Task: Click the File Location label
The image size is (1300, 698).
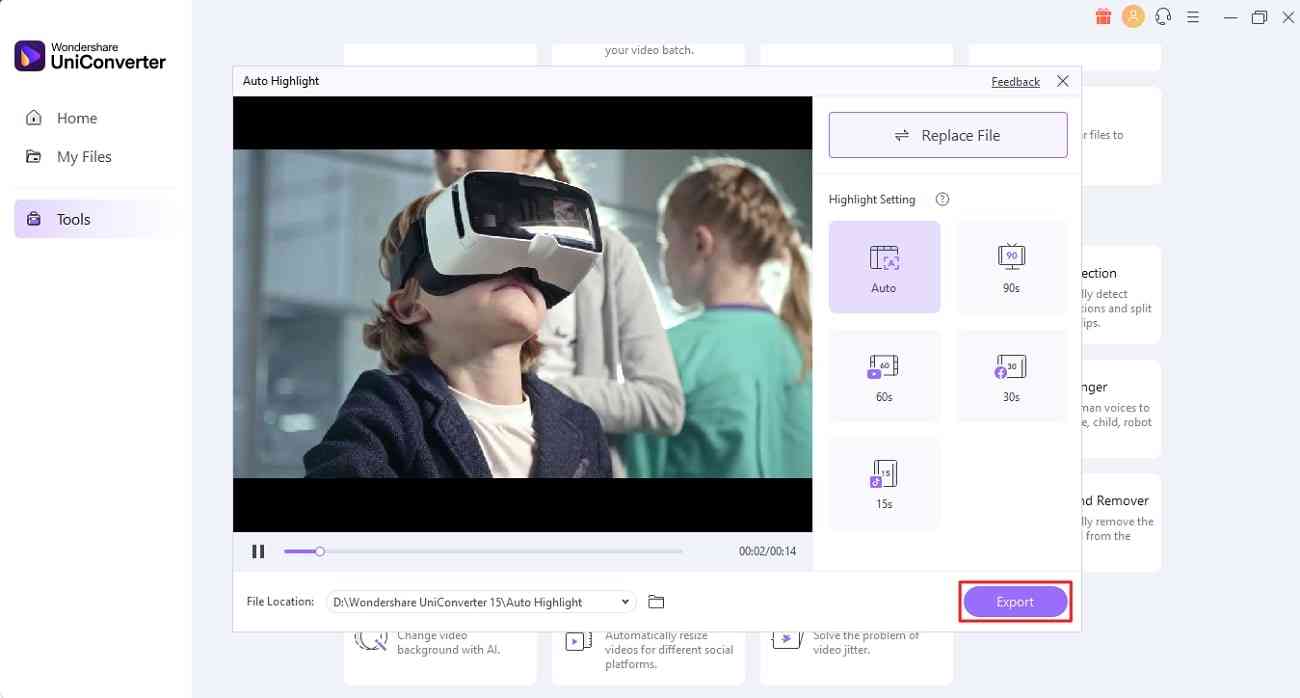Action: tap(280, 602)
